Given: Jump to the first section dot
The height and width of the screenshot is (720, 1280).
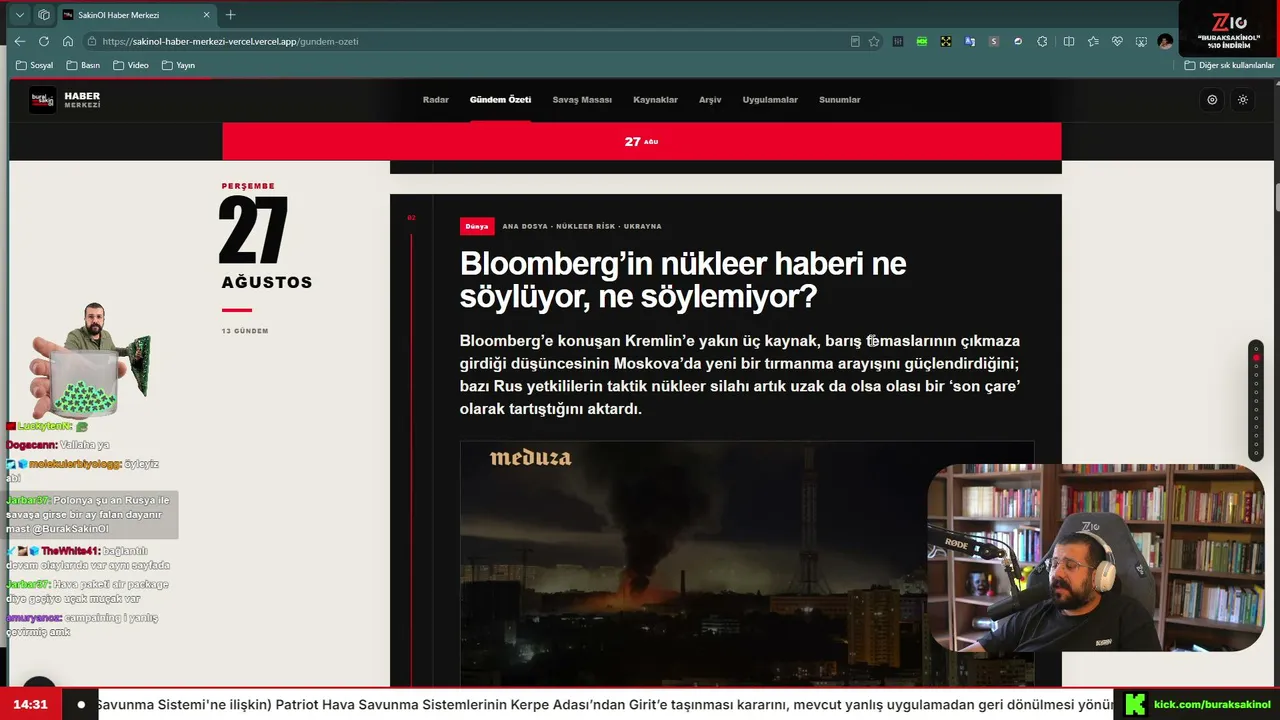Looking at the screenshot, I should [1256, 349].
